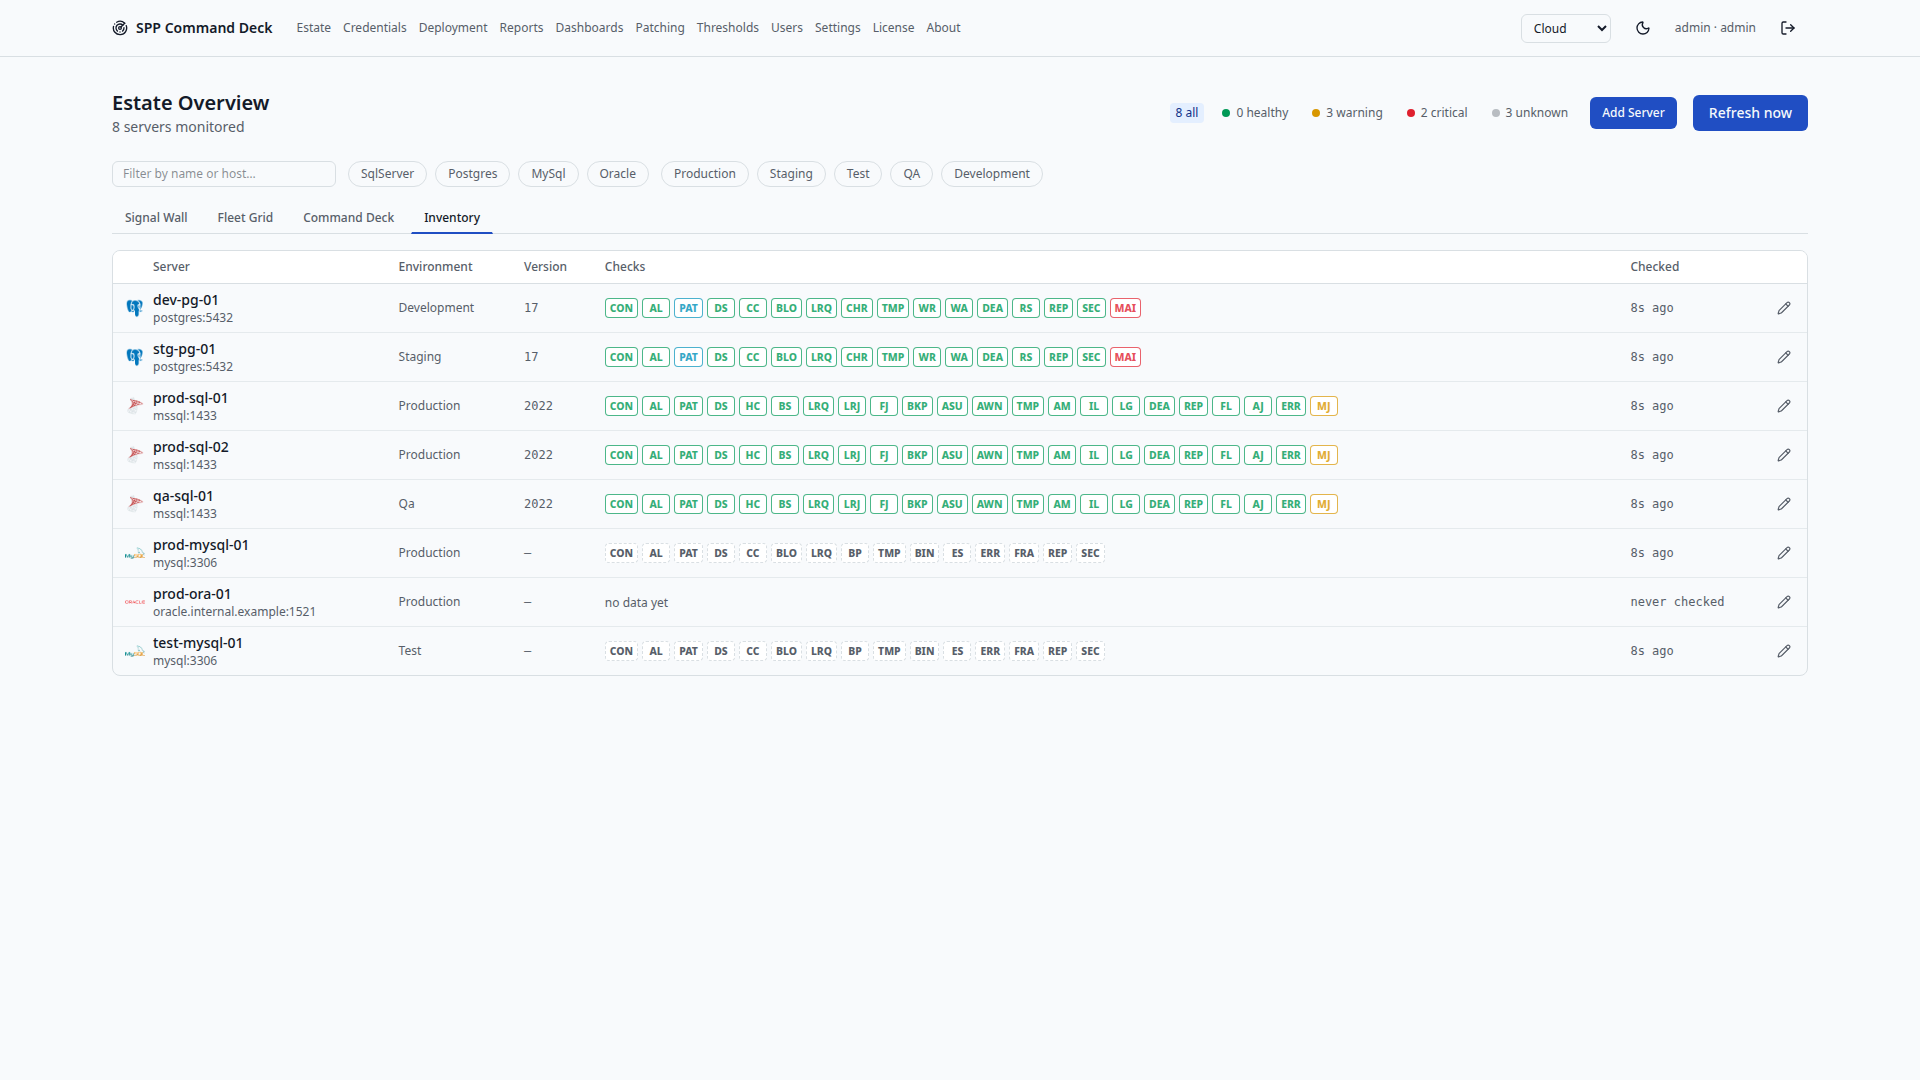Image resolution: width=1920 pixels, height=1080 pixels.
Task: Edit dev-pg-01 with pencil icon
Action: coord(1784,308)
